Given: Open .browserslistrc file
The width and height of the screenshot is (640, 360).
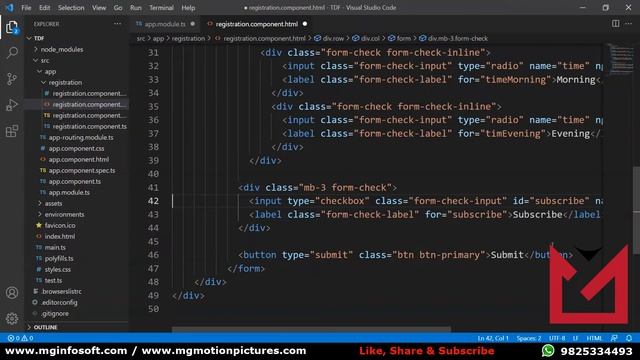Looking at the screenshot, I should pos(62,291).
